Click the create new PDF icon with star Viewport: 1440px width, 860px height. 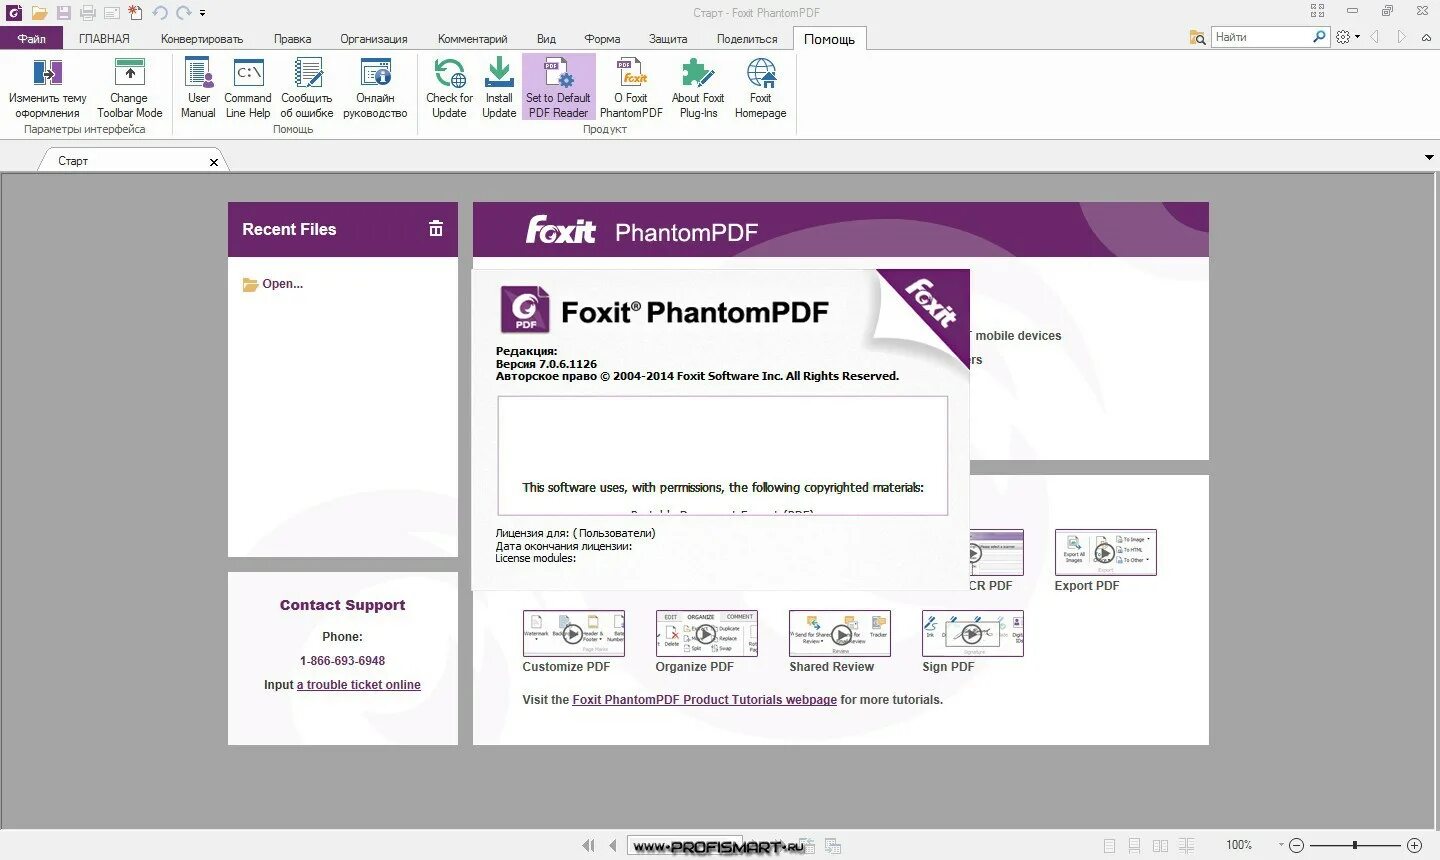coord(135,13)
